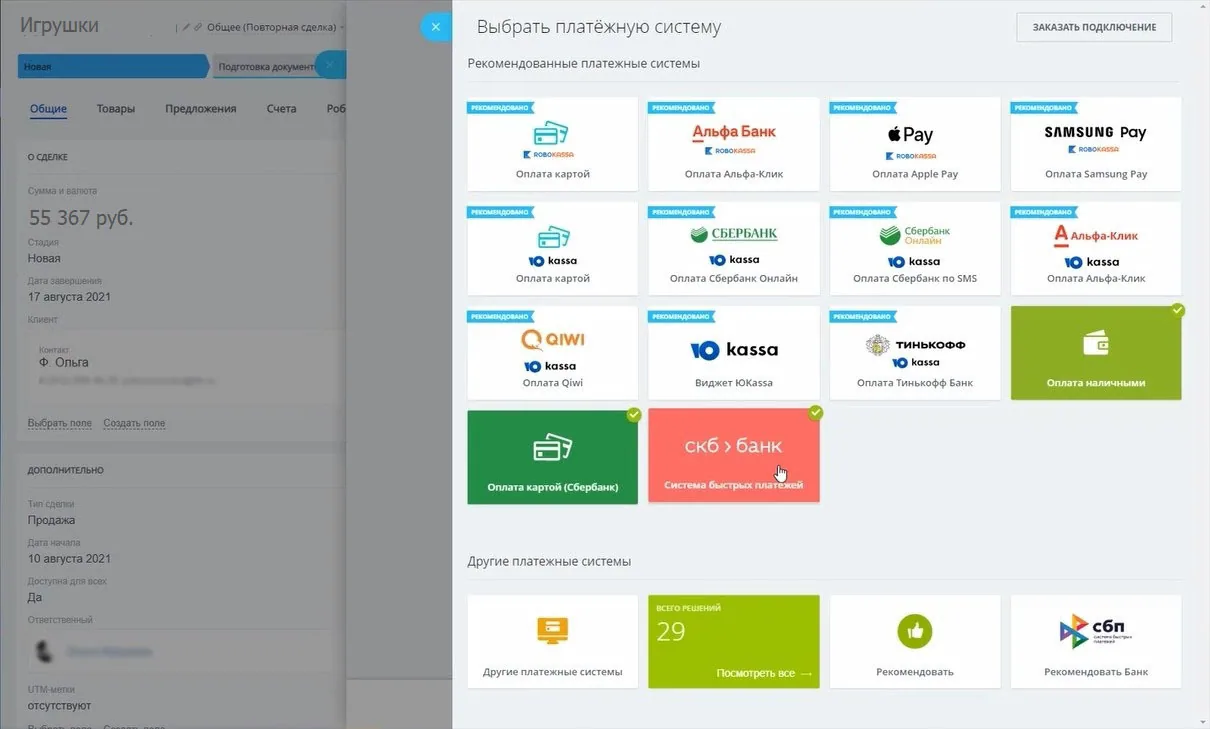Toggle checkmark on Оплата наличными tile

[1178, 310]
